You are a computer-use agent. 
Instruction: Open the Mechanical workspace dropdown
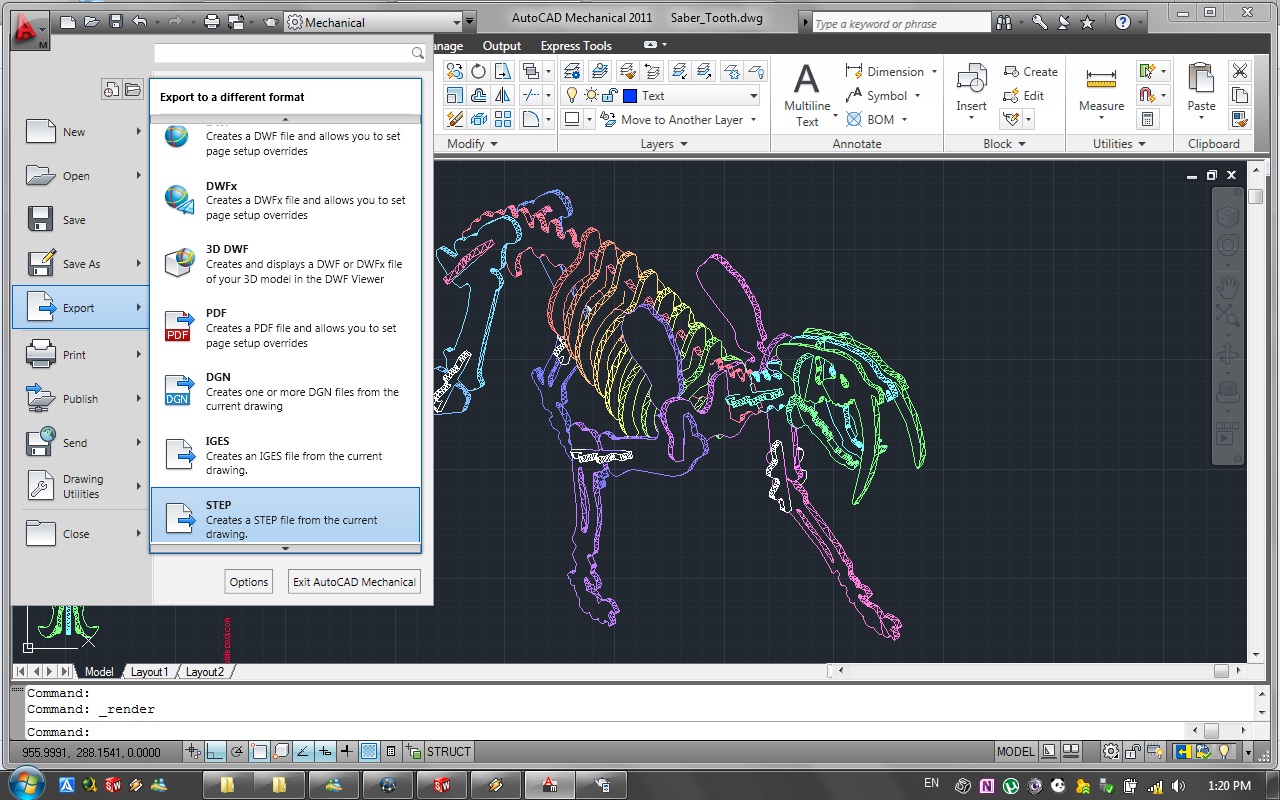coord(456,23)
